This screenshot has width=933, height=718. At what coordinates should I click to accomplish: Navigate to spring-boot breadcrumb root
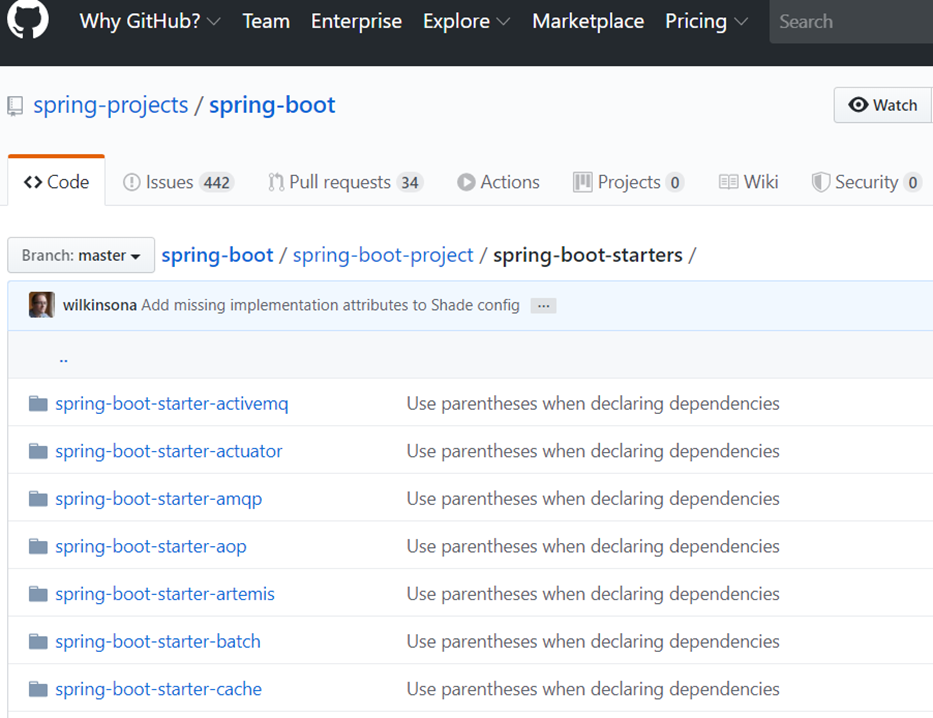click(217, 255)
